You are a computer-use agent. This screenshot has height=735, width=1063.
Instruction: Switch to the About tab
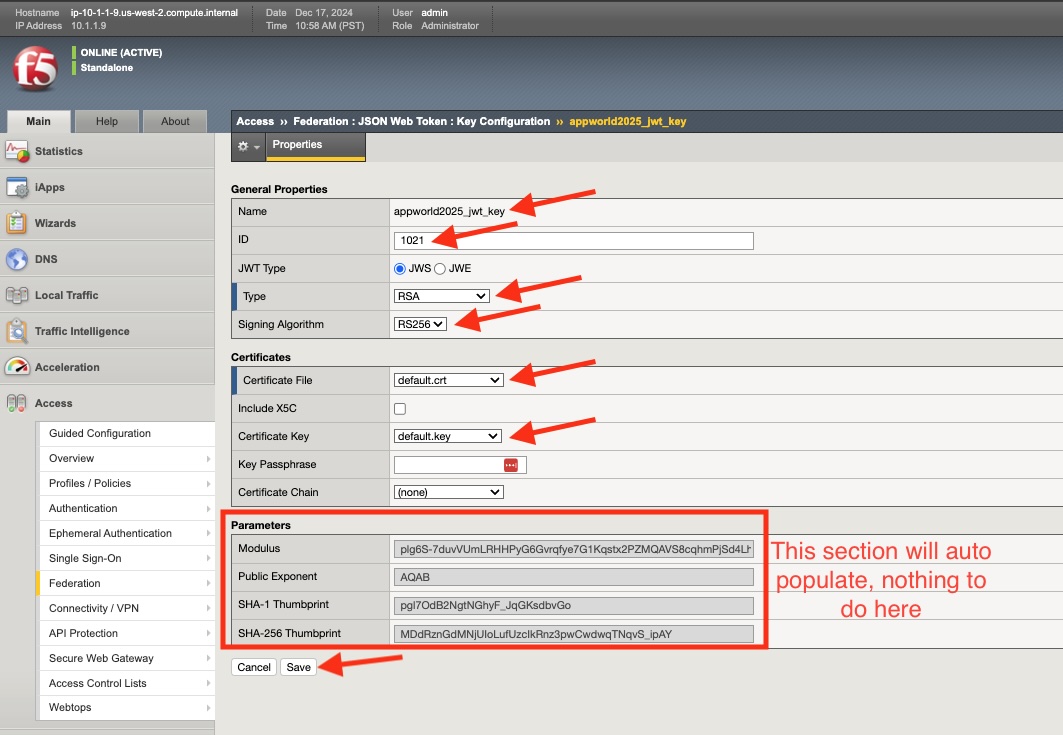point(175,121)
